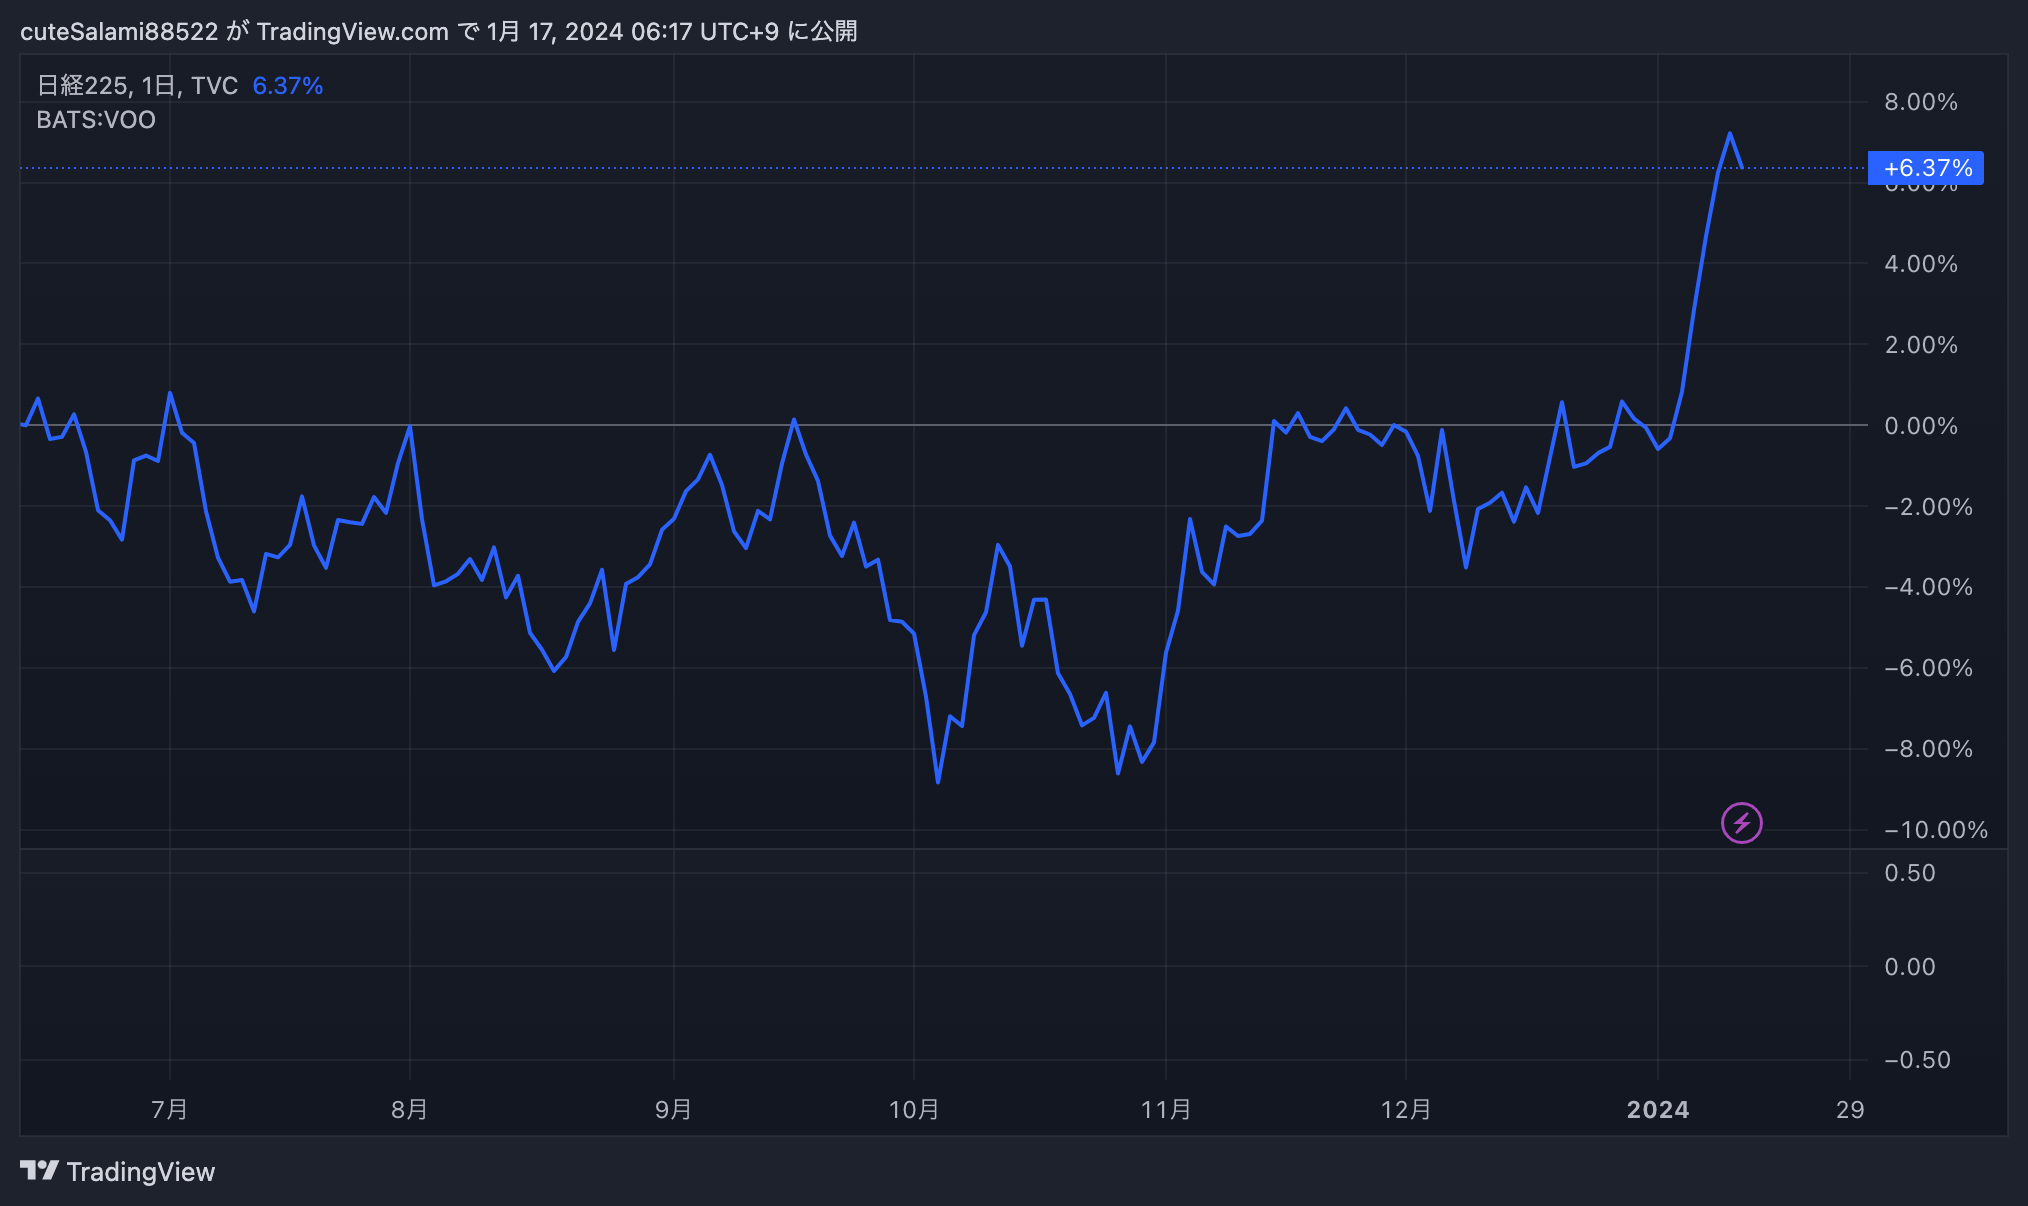2028x1206 pixels.
Task: Click the 12月 time axis label
Action: 1406,1109
